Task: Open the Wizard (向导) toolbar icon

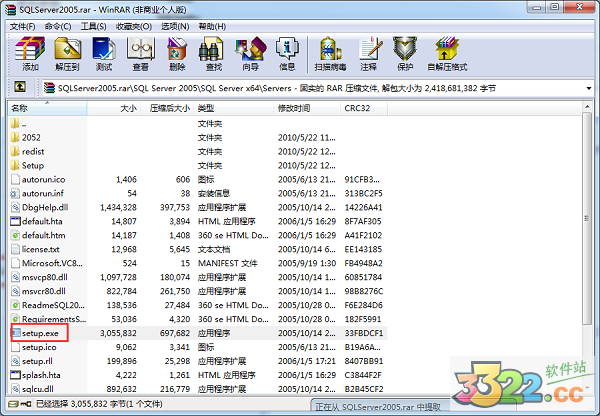Action: point(251,49)
